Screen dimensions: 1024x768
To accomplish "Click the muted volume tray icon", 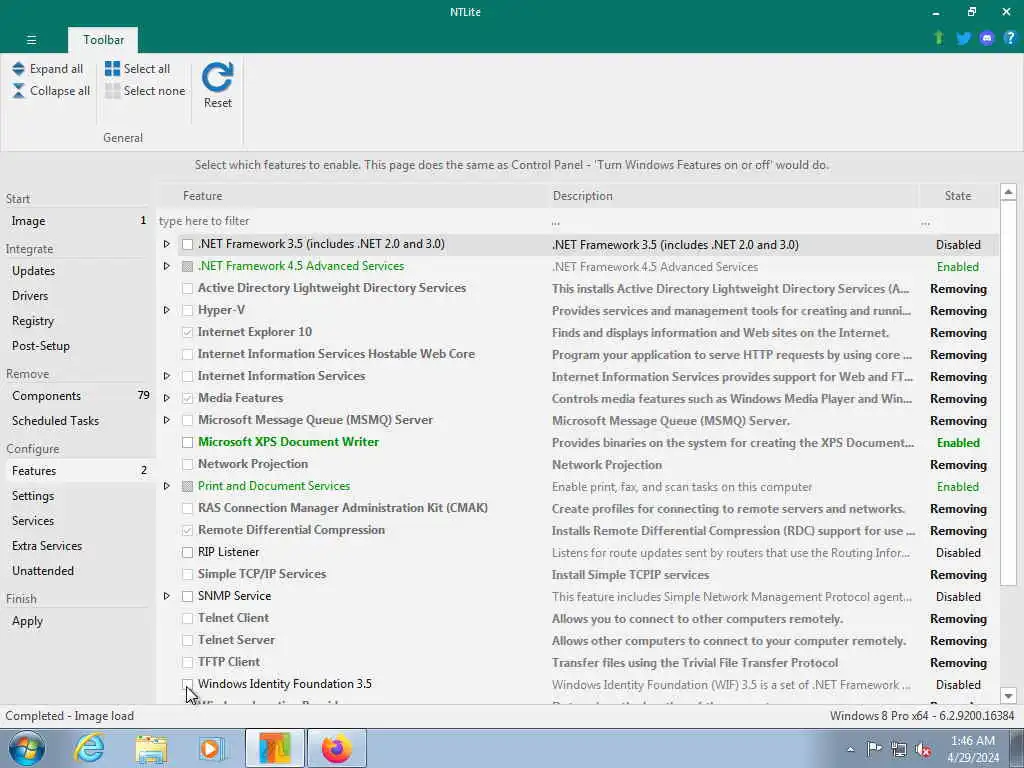I will (x=923, y=750).
